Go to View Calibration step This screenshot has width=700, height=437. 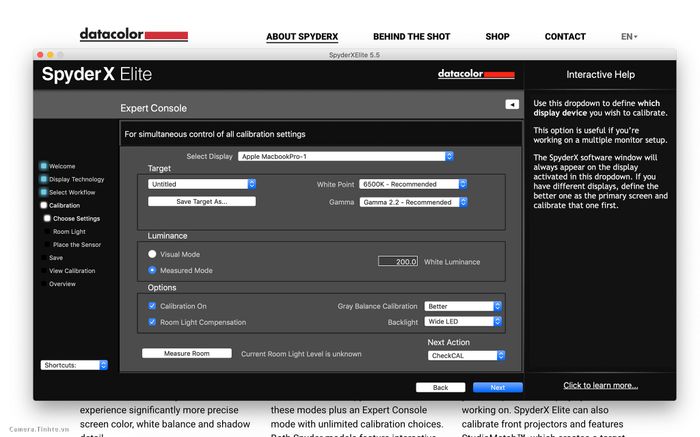72,271
